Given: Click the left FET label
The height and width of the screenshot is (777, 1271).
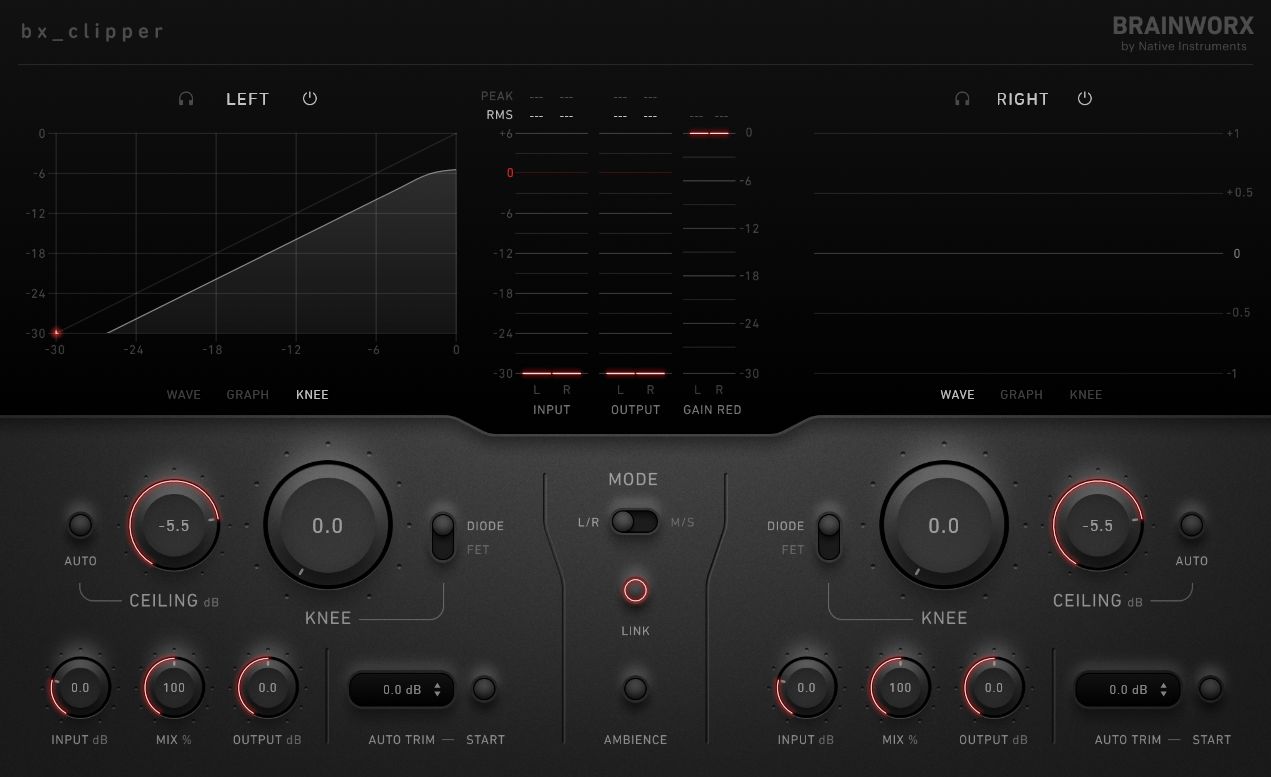Looking at the screenshot, I should coord(478,550).
